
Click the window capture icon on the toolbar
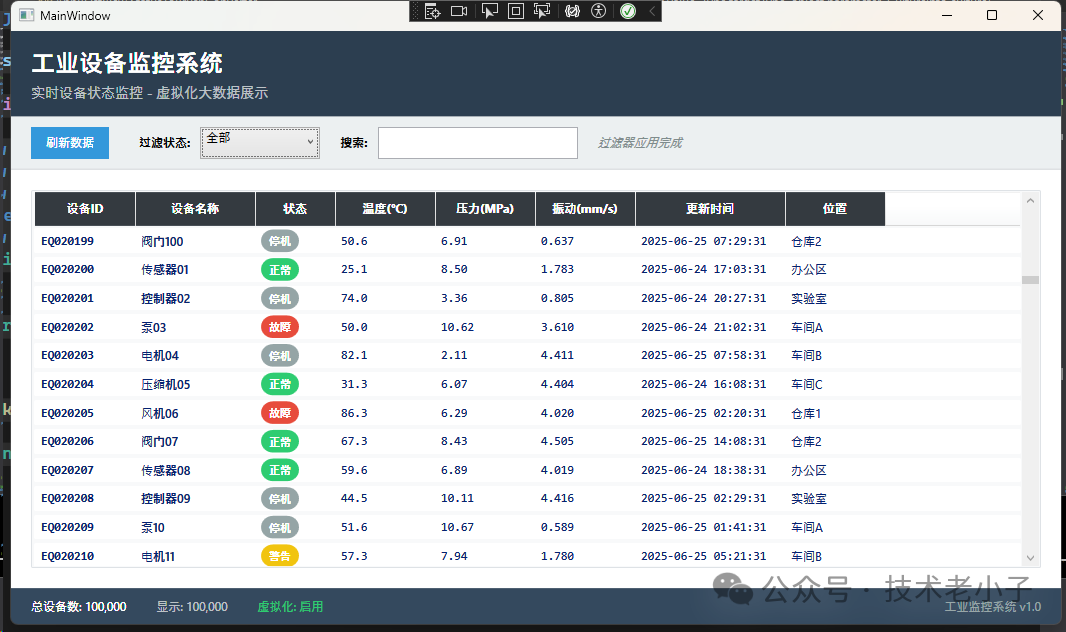[515, 10]
